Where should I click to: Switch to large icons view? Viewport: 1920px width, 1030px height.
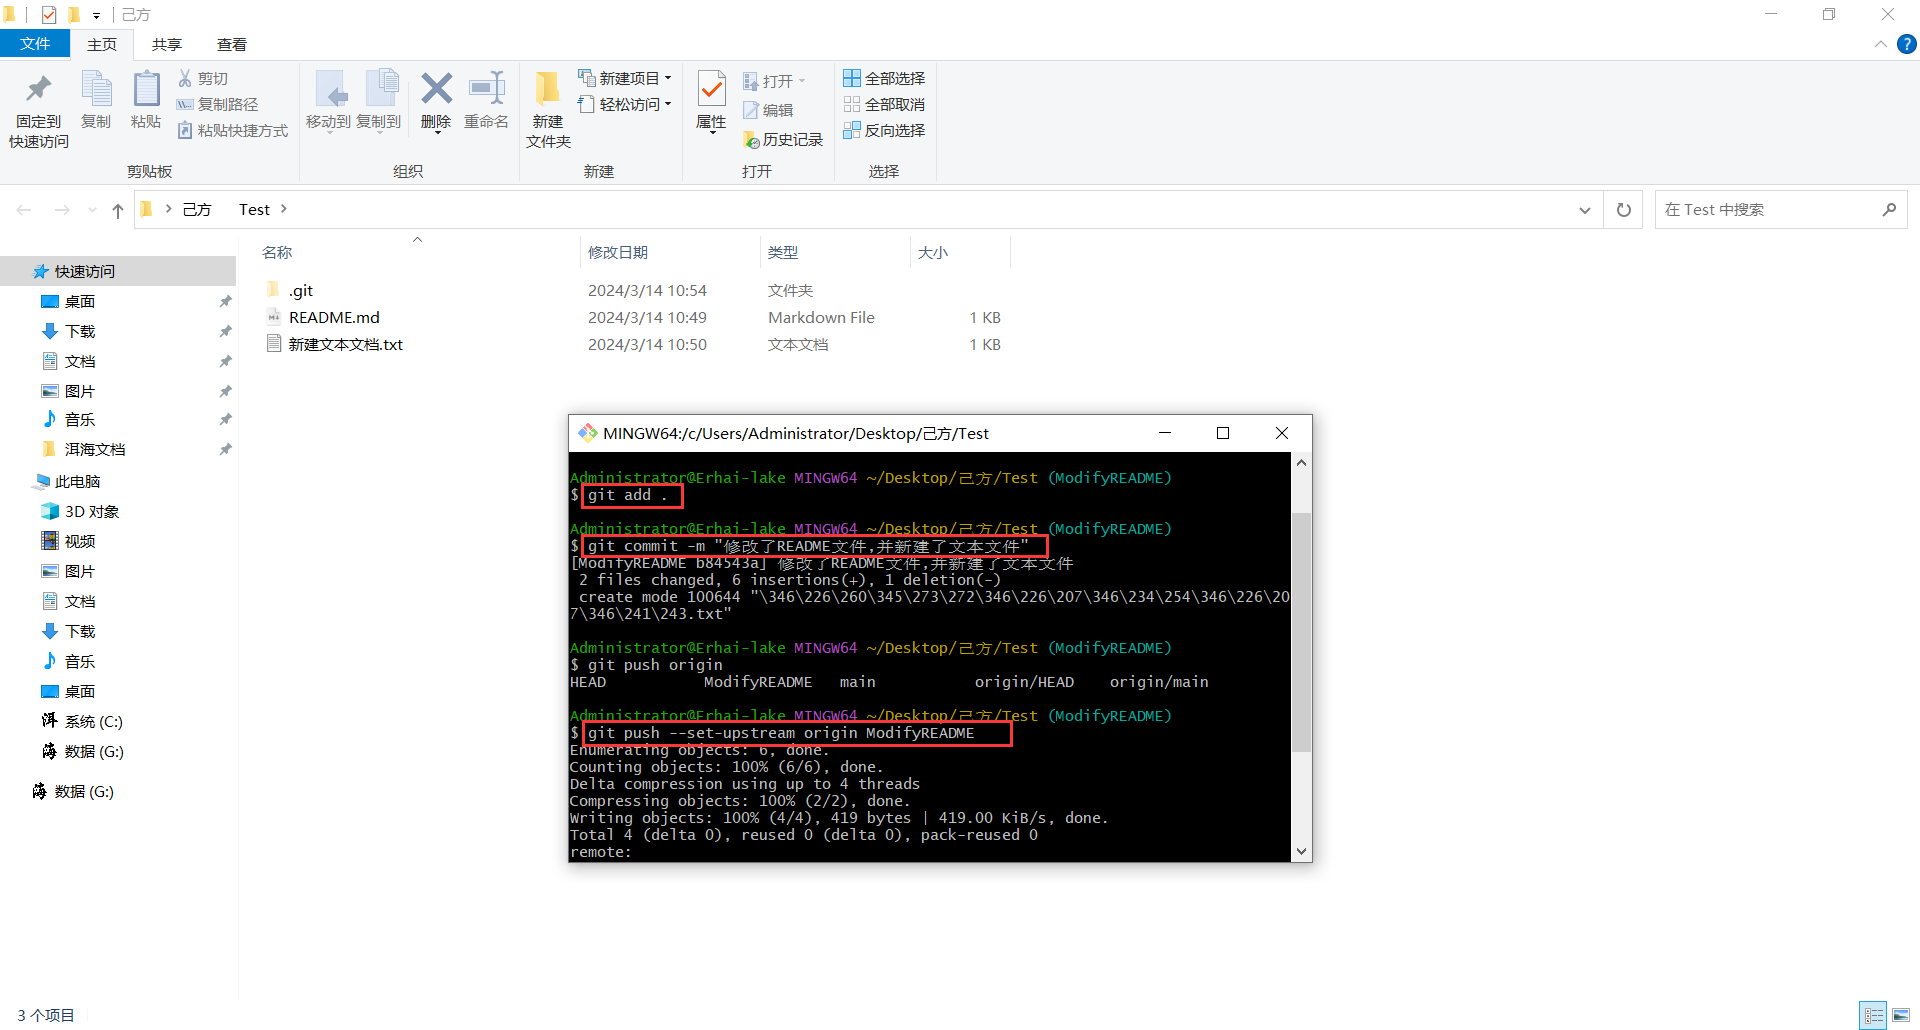1901,1015
